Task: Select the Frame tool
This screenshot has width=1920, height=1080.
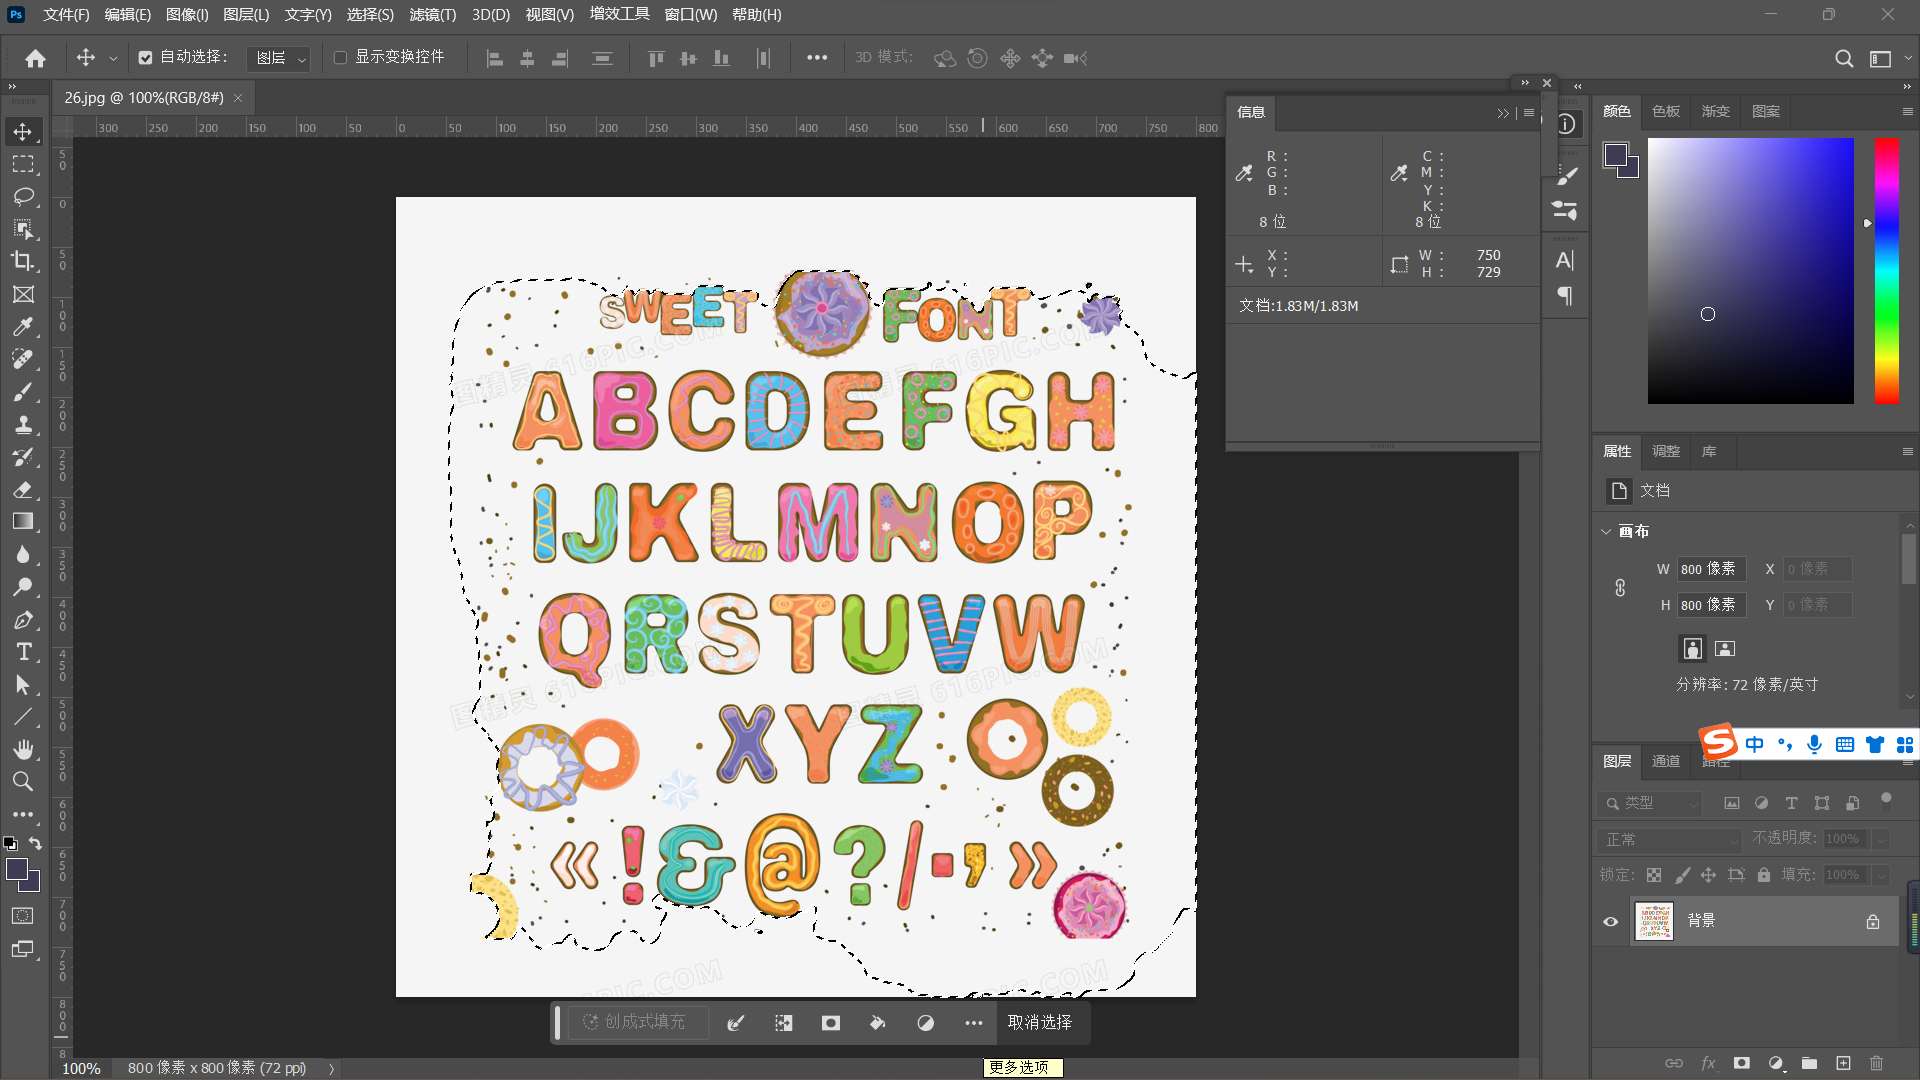Action: (x=23, y=294)
